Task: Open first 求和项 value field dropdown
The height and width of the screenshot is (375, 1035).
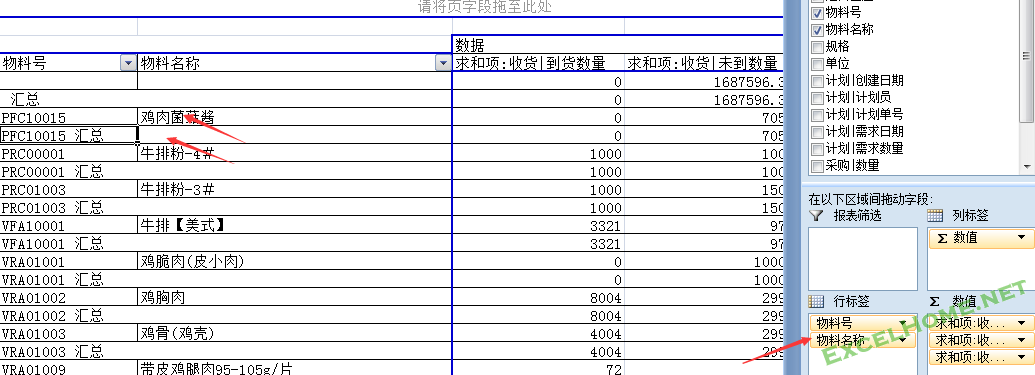Action: pos(1021,323)
